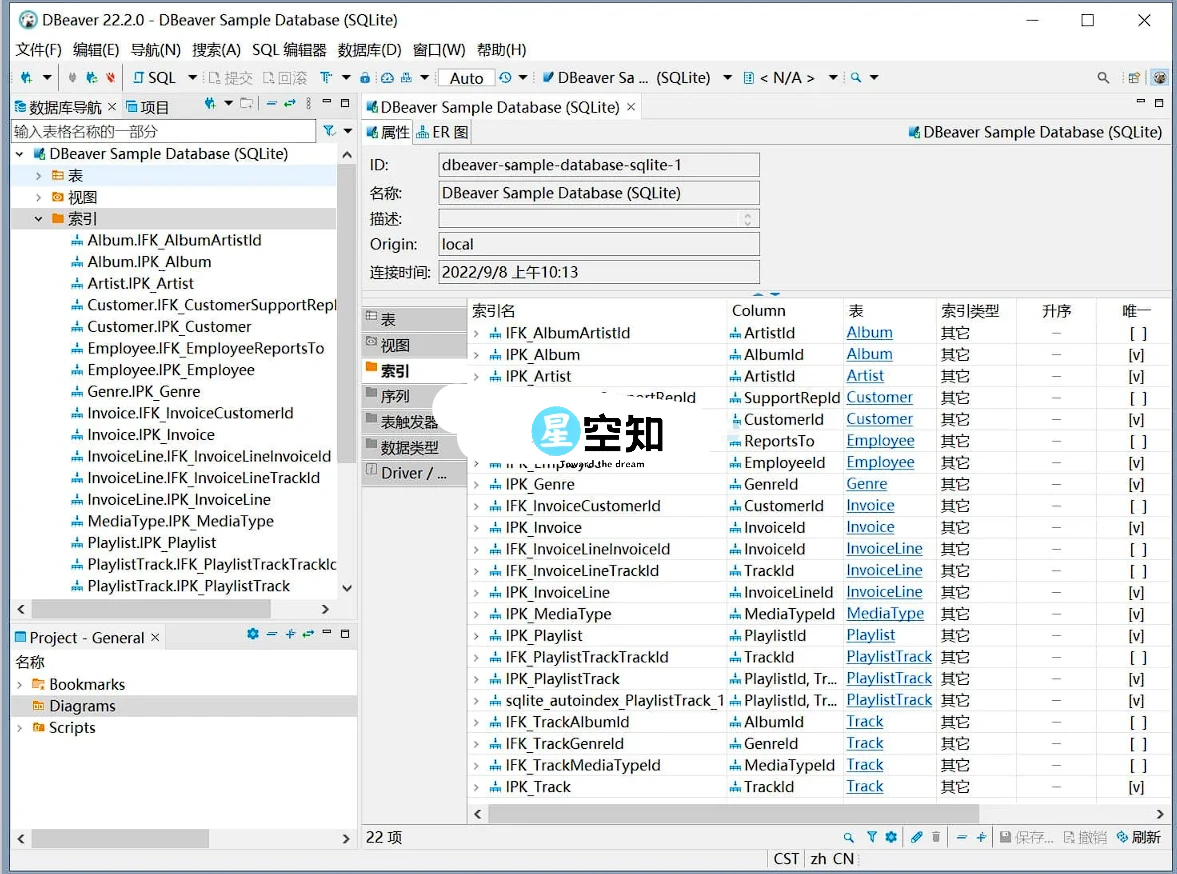Open grid search with the magnifier in bottom toolbar
The height and width of the screenshot is (874, 1177).
coord(848,837)
